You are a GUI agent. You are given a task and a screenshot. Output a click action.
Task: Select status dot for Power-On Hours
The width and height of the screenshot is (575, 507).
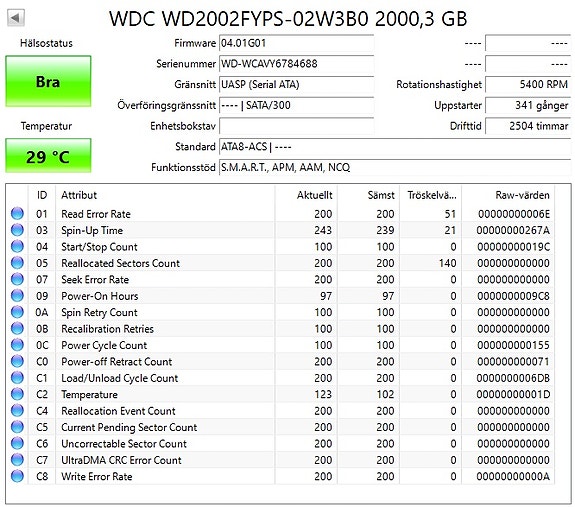[17, 295]
